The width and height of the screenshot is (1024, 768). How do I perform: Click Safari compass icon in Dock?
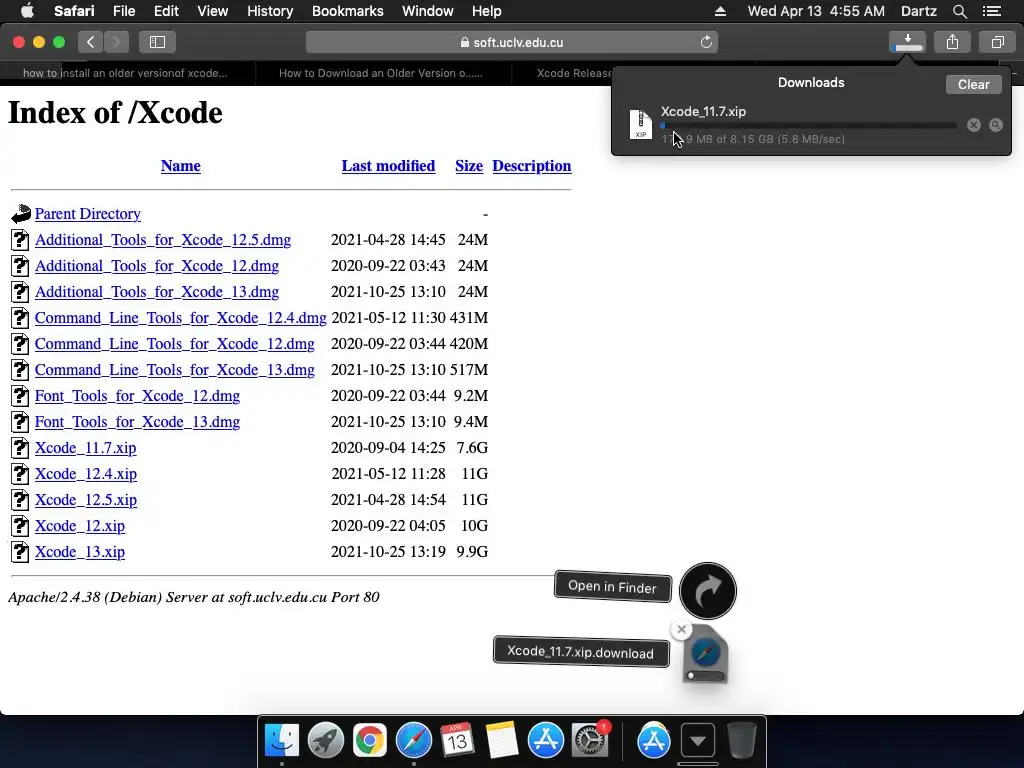pyautogui.click(x=414, y=741)
